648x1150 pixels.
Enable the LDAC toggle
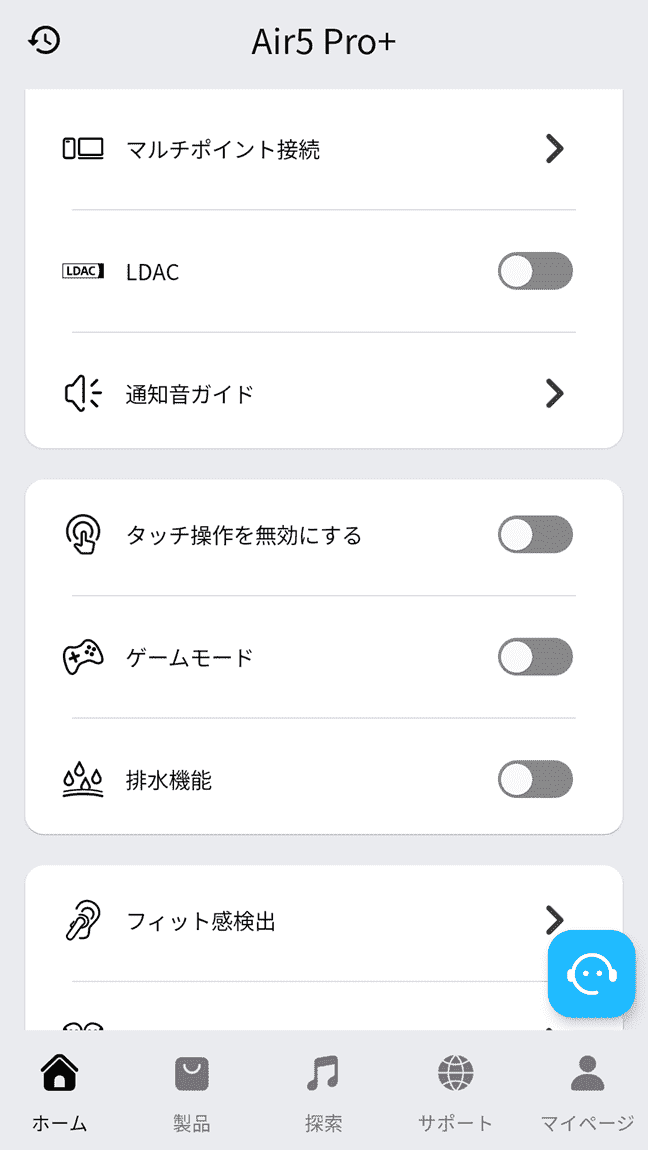535,271
